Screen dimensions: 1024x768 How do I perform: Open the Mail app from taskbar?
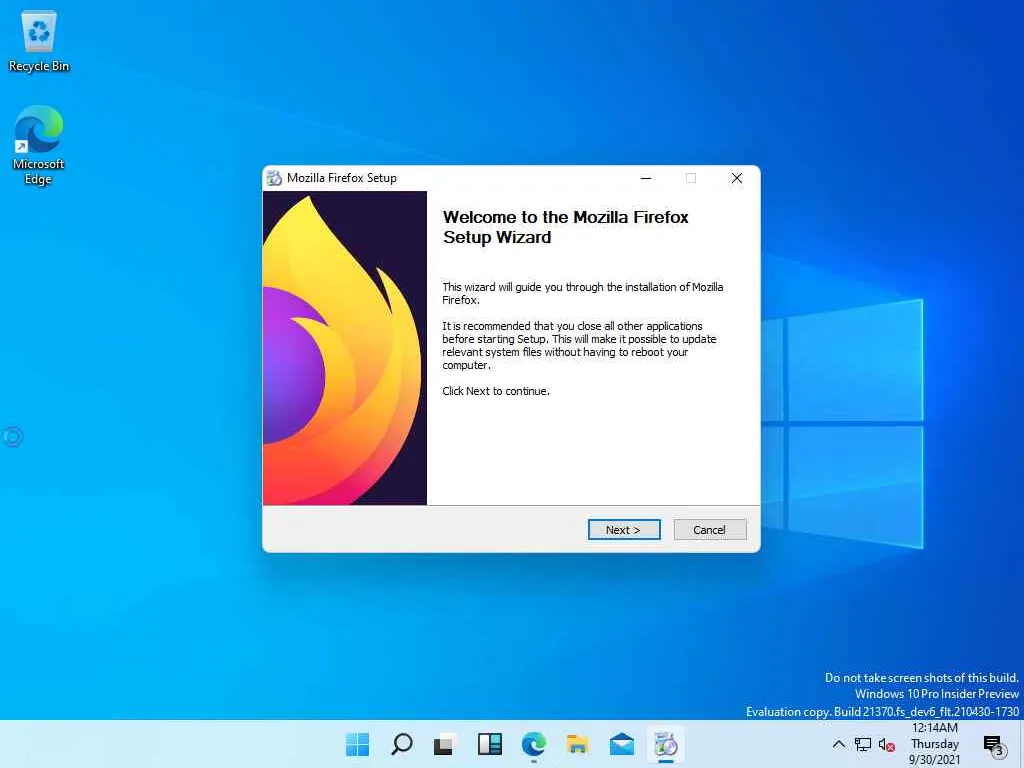[621, 744]
